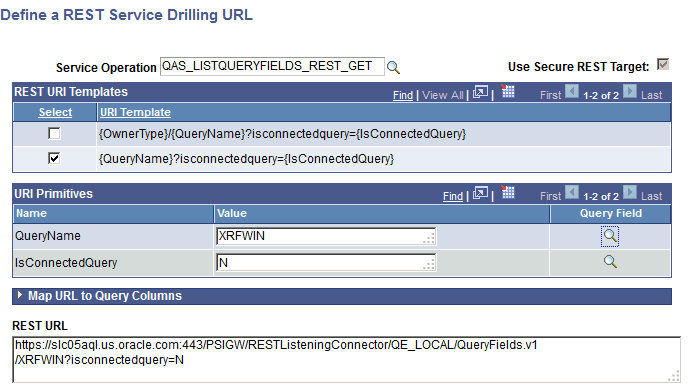This screenshot has width=691, height=388.
Task: Click the REST URL label
Action: [x=40, y=326]
